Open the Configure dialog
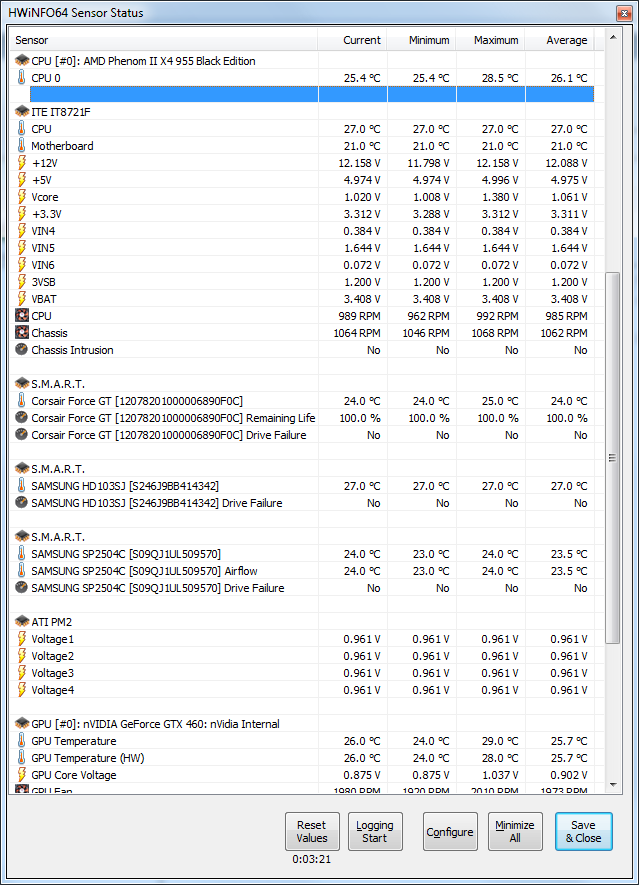Image resolution: width=639 pixels, height=885 pixels. click(450, 831)
